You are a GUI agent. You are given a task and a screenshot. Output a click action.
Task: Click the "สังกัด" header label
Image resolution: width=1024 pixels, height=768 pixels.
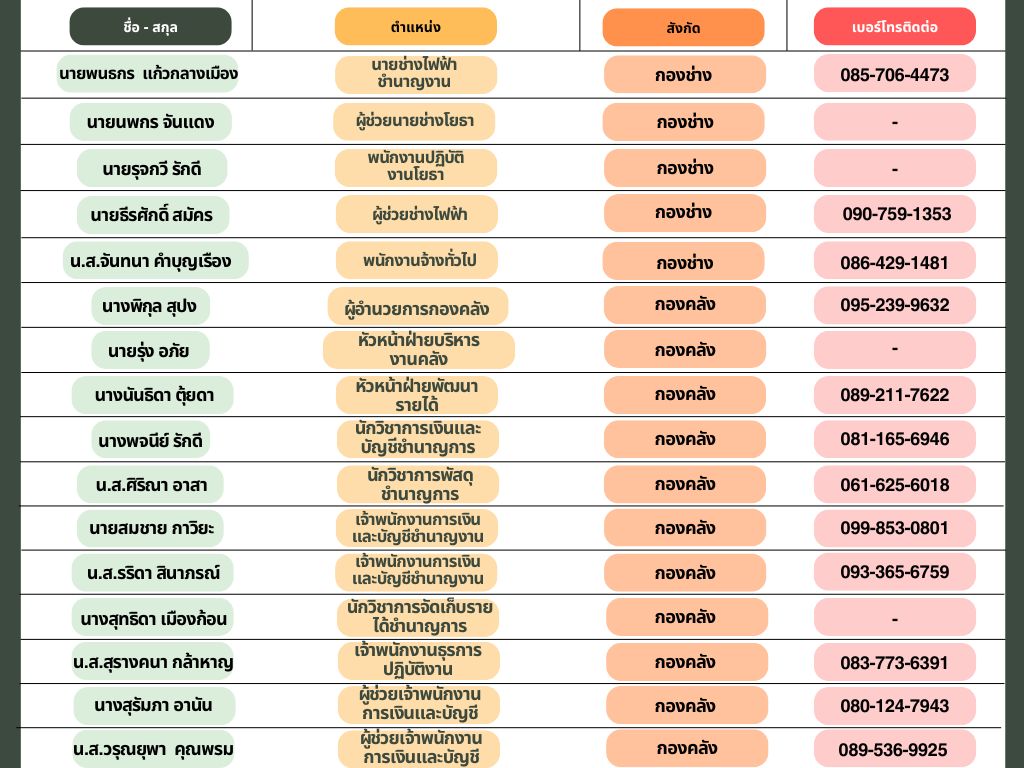[683, 28]
